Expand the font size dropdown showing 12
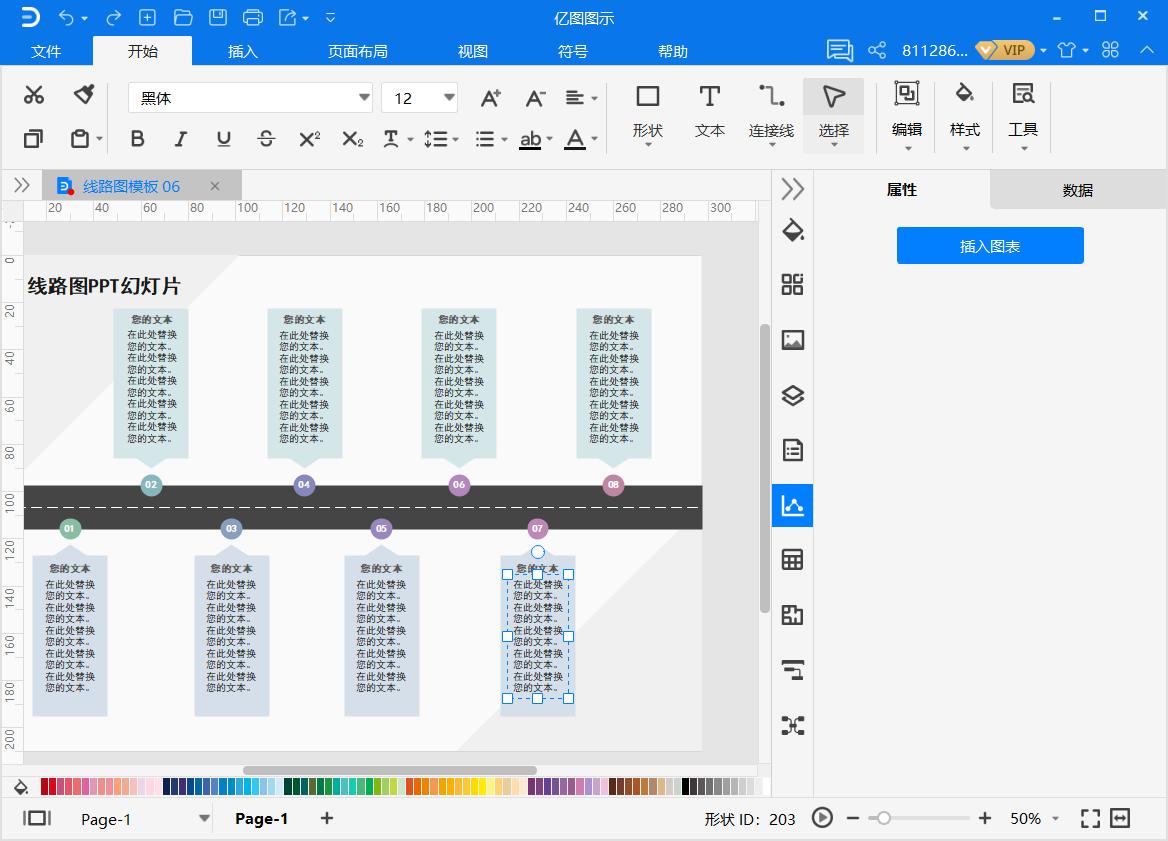1168x841 pixels. point(449,98)
